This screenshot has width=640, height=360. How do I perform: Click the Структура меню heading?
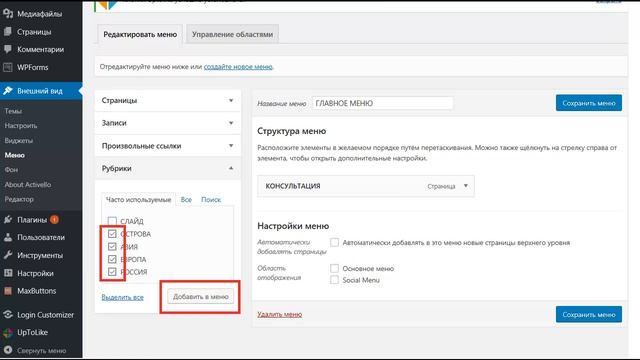coord(291,131)
